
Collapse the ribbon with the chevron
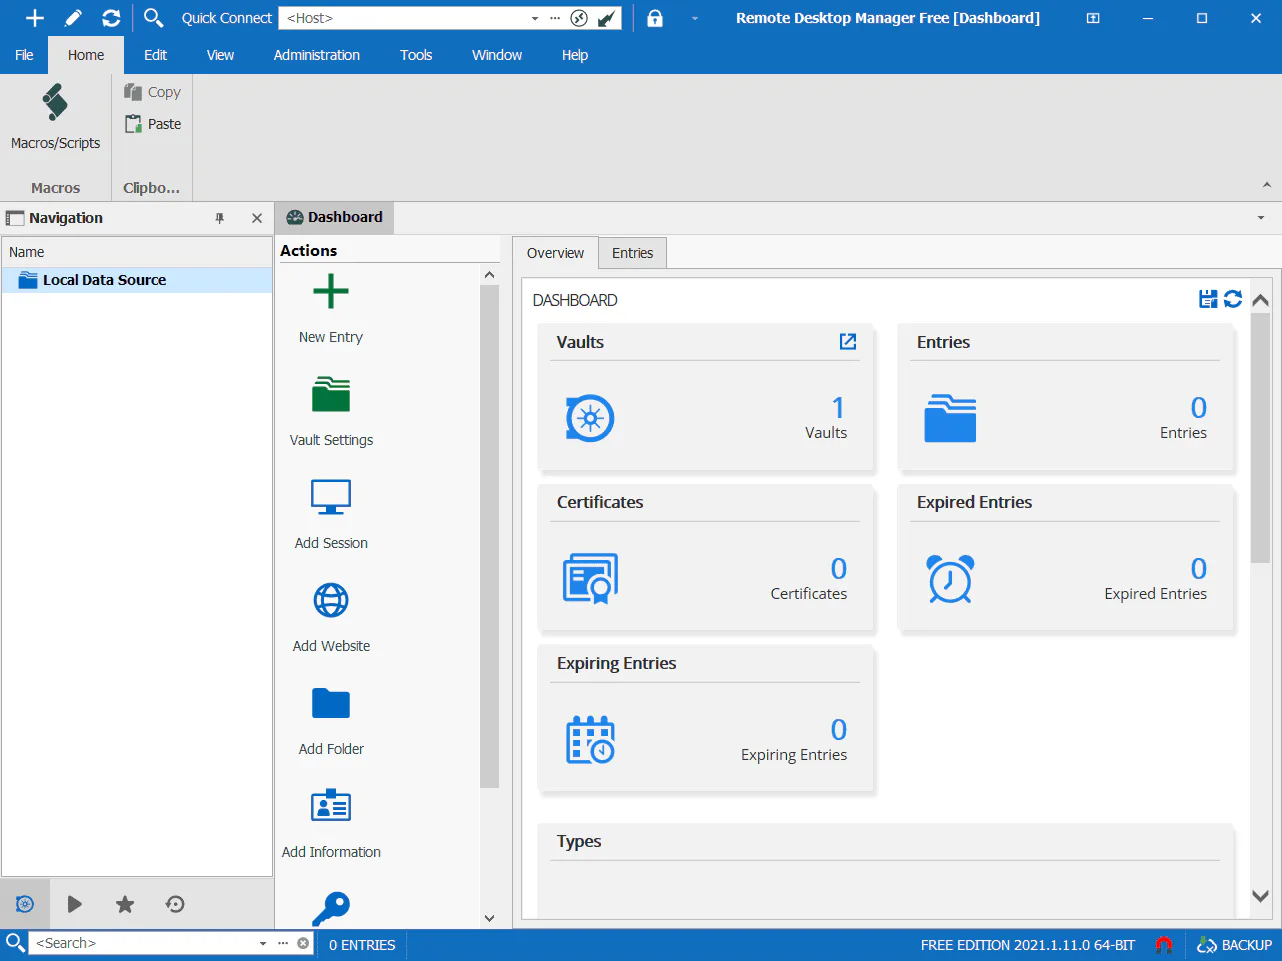coord(1267,185)
